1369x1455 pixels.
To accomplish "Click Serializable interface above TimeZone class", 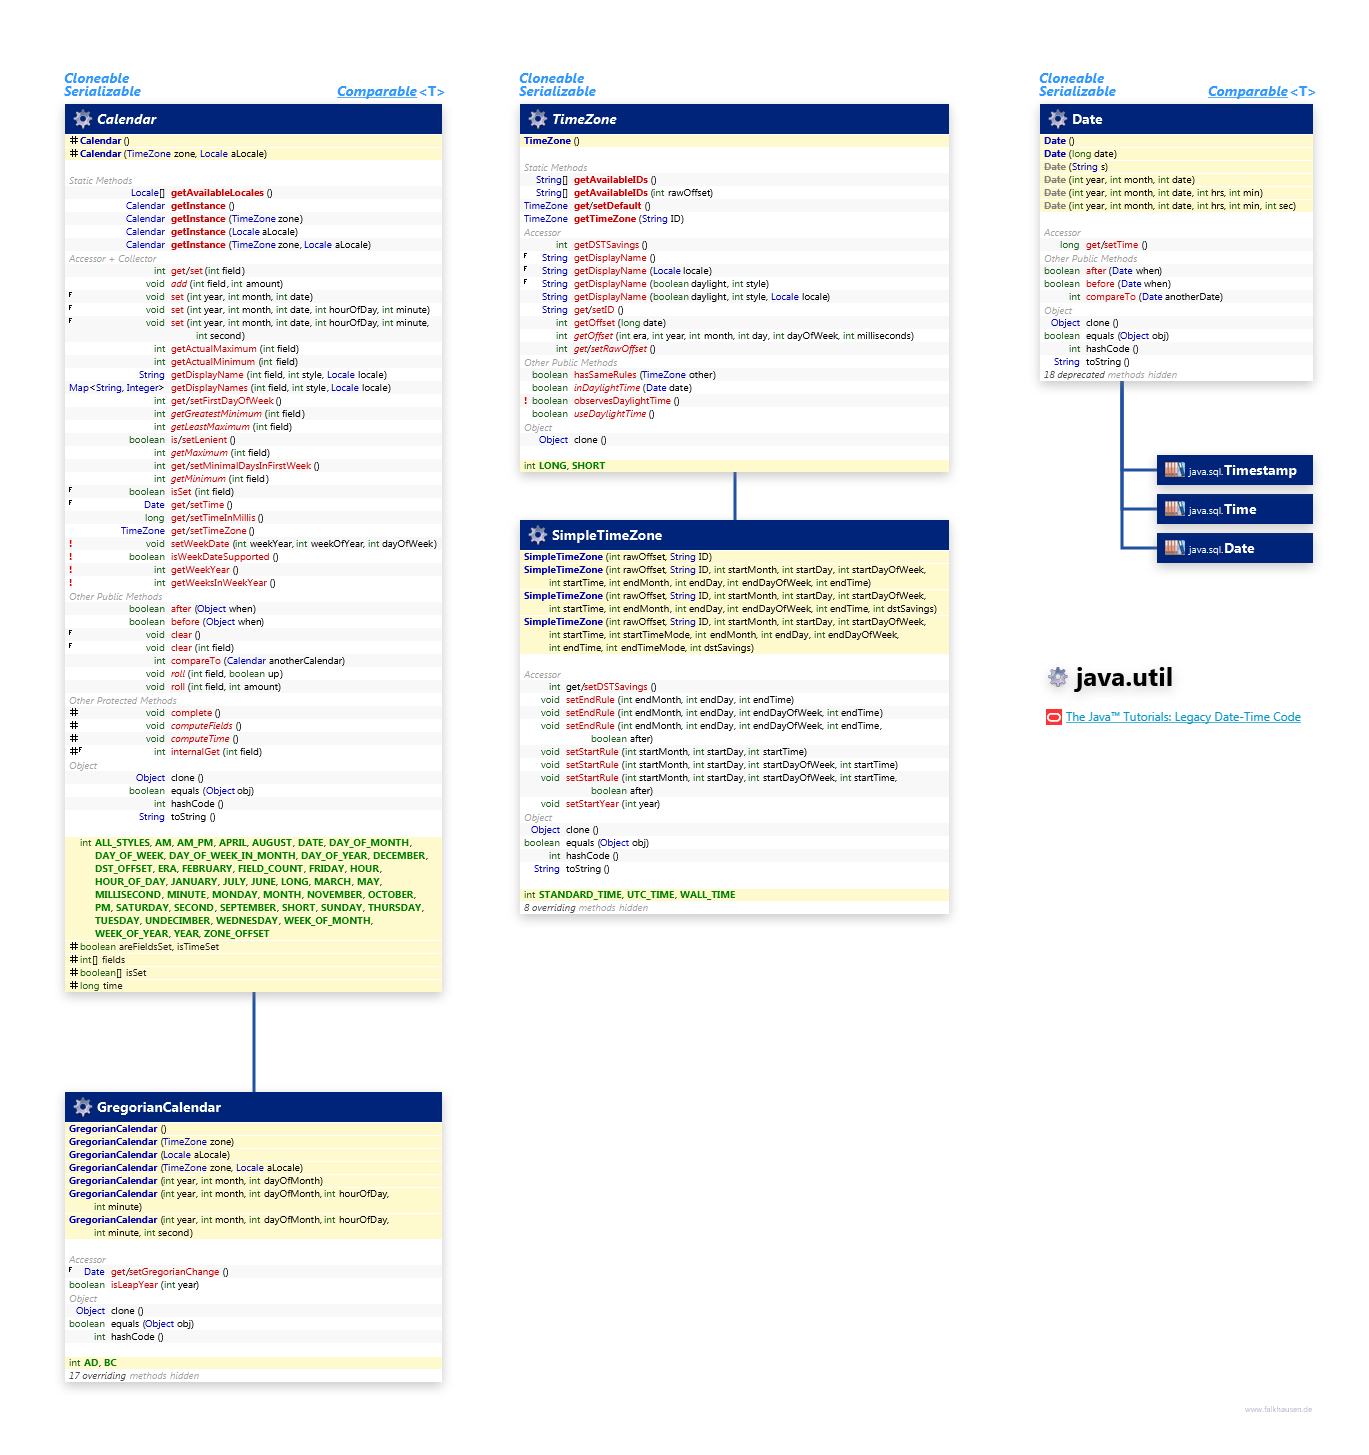I will [557, 91].
